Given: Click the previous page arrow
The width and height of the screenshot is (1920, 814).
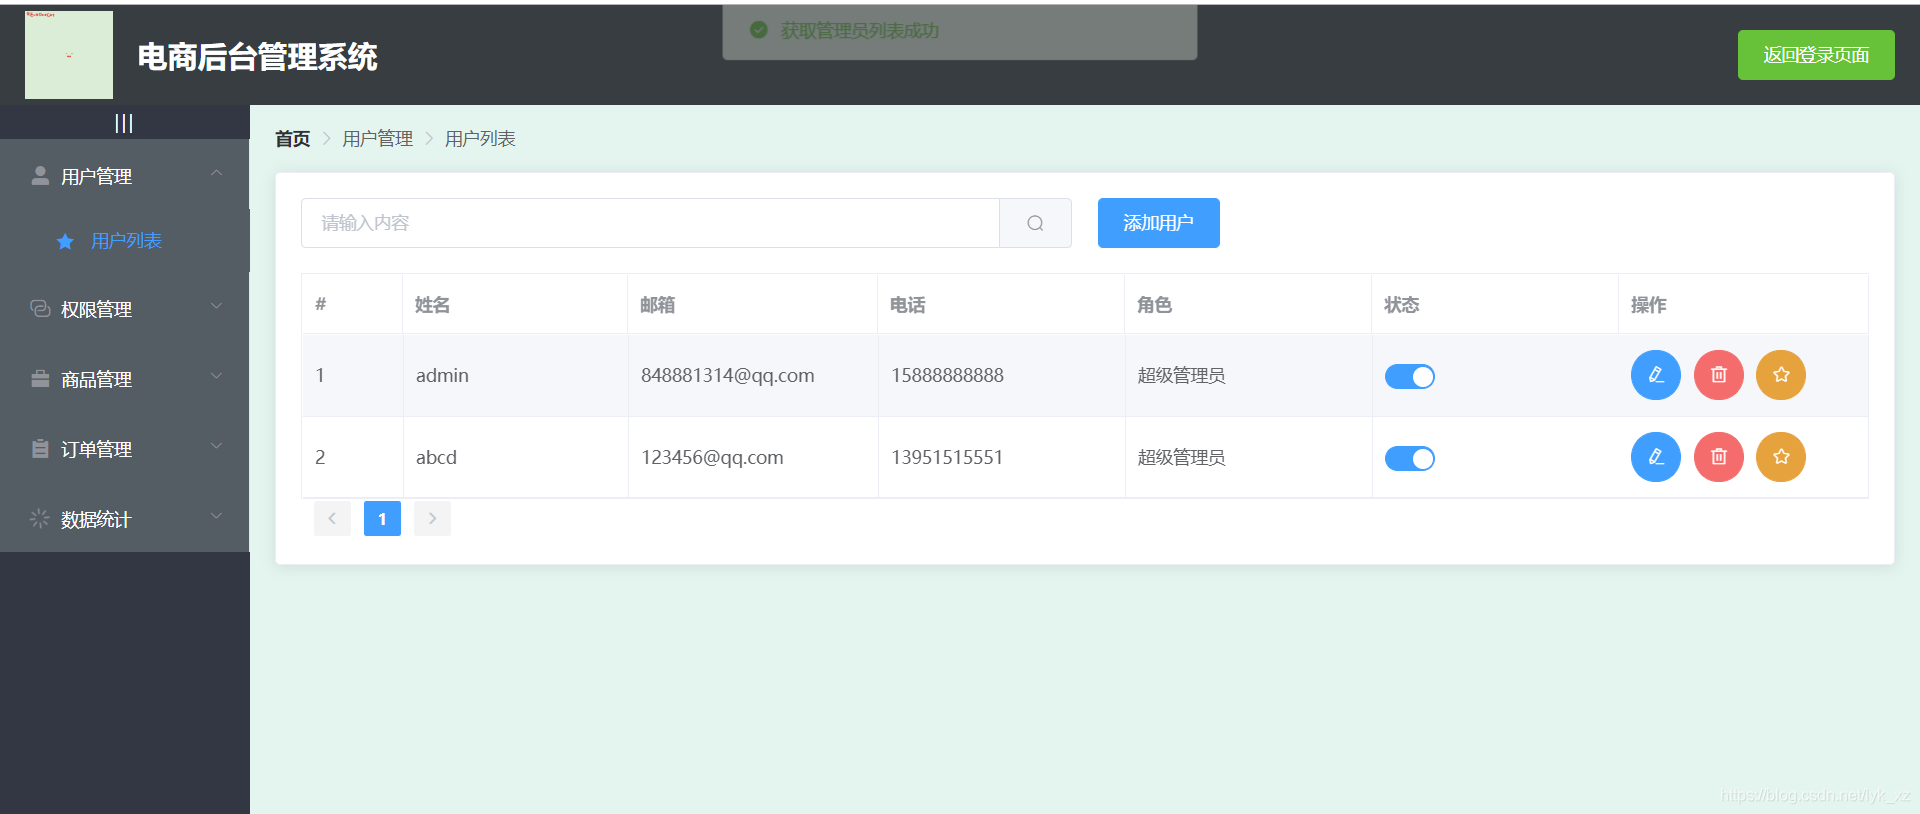Looking at the screenshot, I should coord(332,518).
